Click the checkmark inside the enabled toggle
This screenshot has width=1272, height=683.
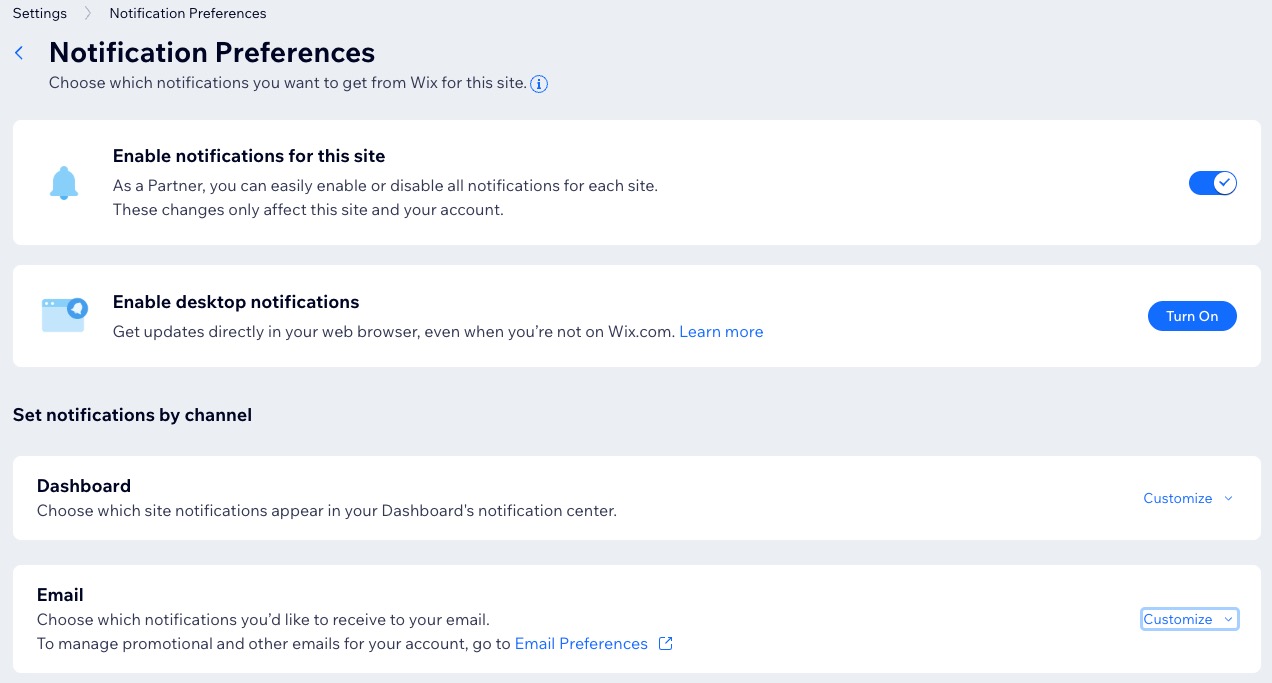pyautogui.click(x=1224, y=183)
